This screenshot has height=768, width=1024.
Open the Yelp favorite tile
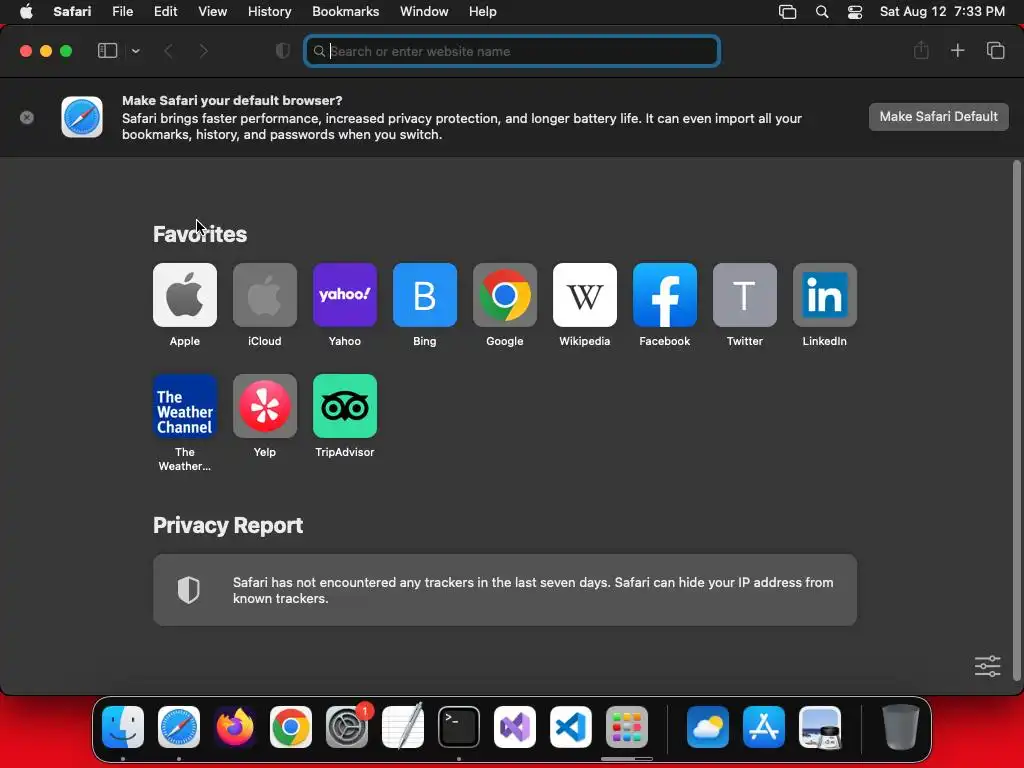264,406
